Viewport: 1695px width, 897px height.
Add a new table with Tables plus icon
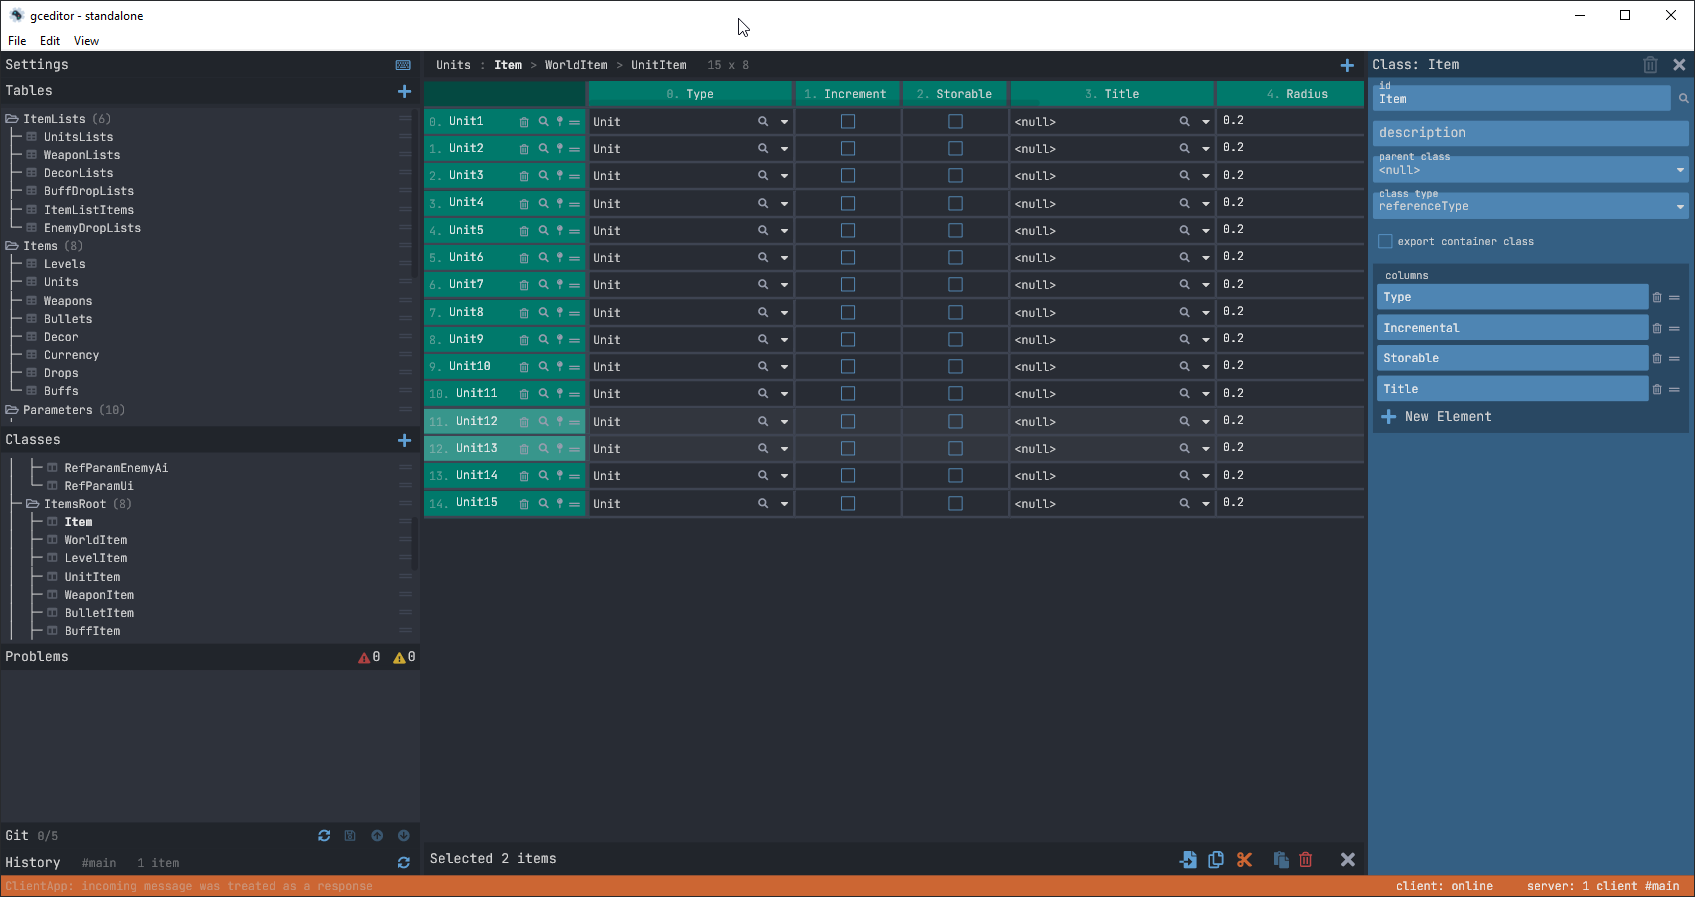(404, 91)
